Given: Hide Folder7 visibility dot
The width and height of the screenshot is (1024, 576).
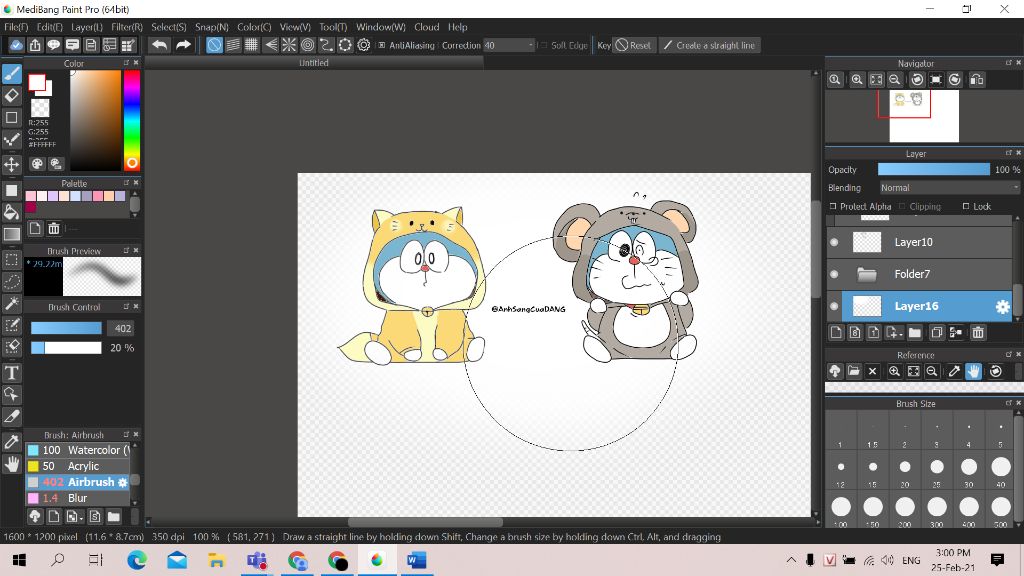Looking at the screenshot, I should click(x=834, y=274).
